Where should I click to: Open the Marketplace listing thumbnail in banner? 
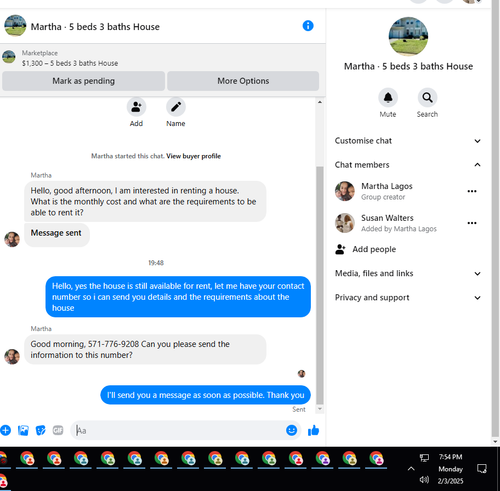tap(9, 57)
